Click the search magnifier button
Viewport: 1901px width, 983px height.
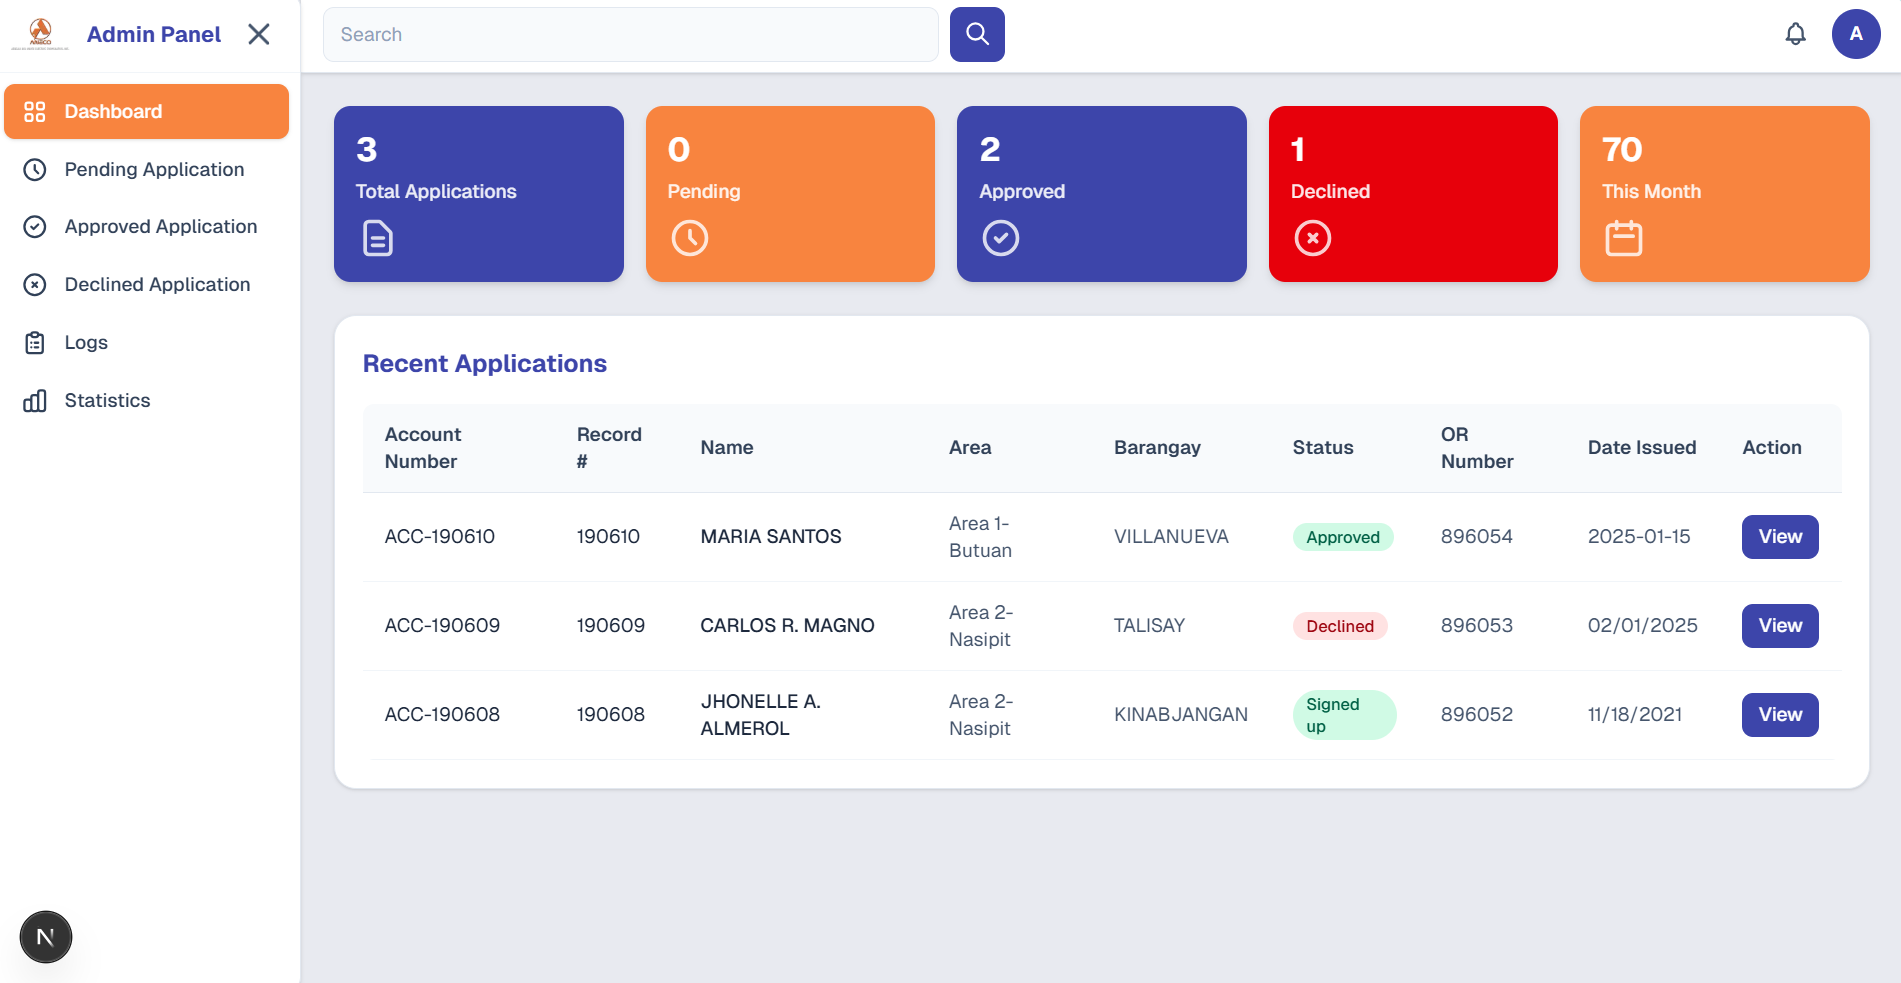tap(977, 34)
